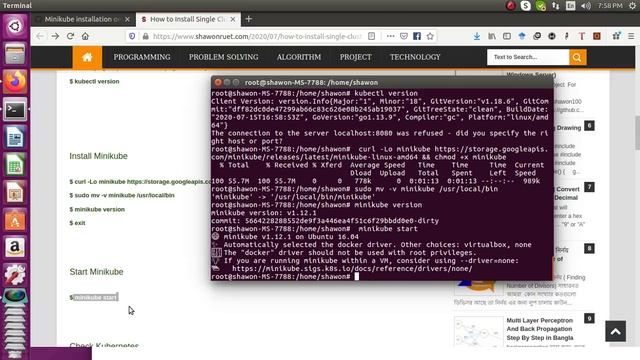This screenshot has width=640, height=360.
Task: Open System Settings from dock
Action: [x=15, y=275]
